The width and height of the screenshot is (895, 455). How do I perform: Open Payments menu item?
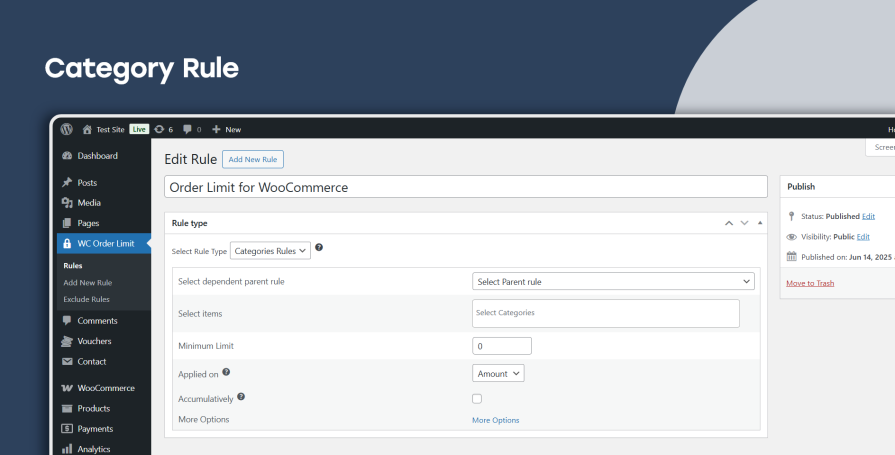pyautogui.click(x=95, y=429)
